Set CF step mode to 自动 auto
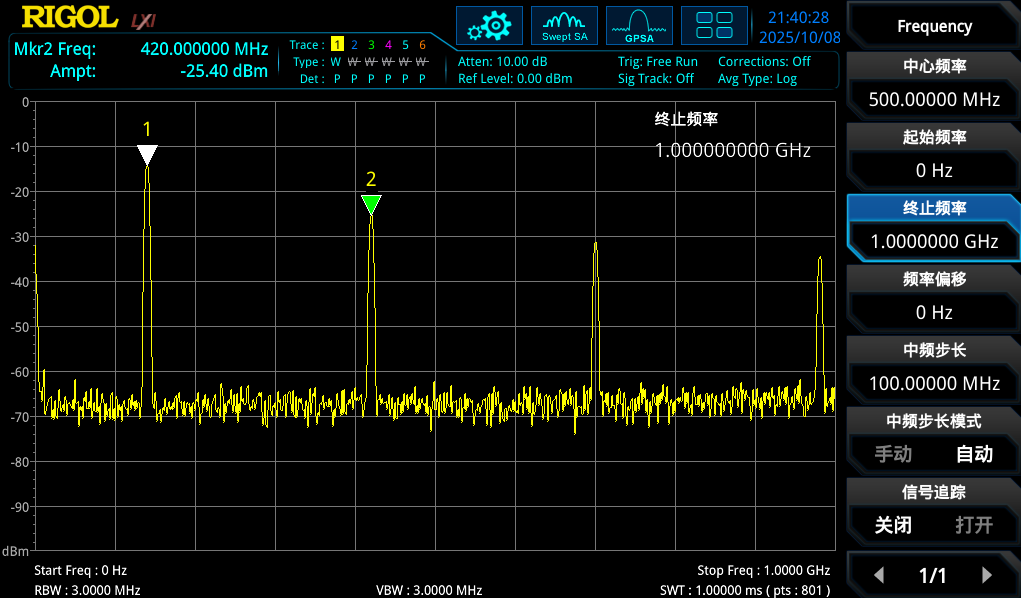This screenshot has height=598, width=1021. [x=974, y=454]
